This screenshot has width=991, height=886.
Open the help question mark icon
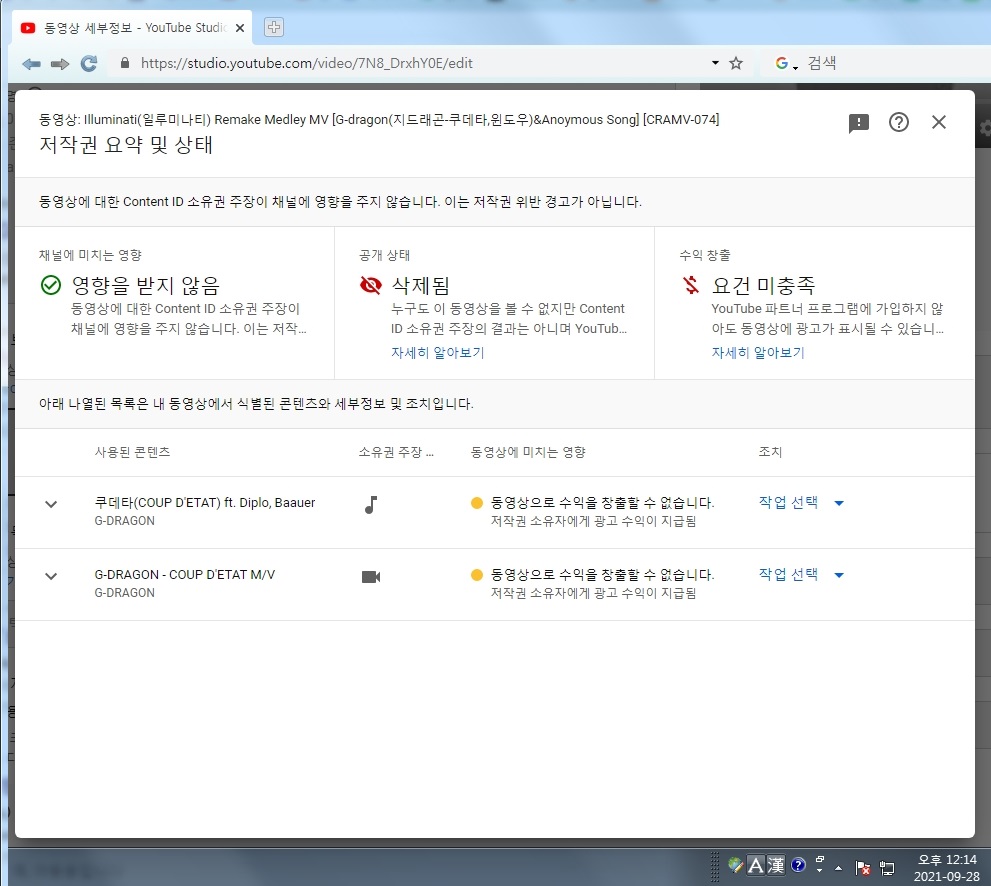898,122
